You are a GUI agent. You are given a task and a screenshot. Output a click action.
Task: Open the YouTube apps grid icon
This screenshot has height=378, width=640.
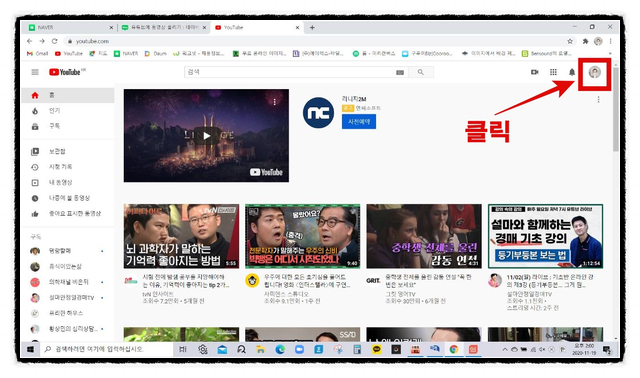coord(553,72)
